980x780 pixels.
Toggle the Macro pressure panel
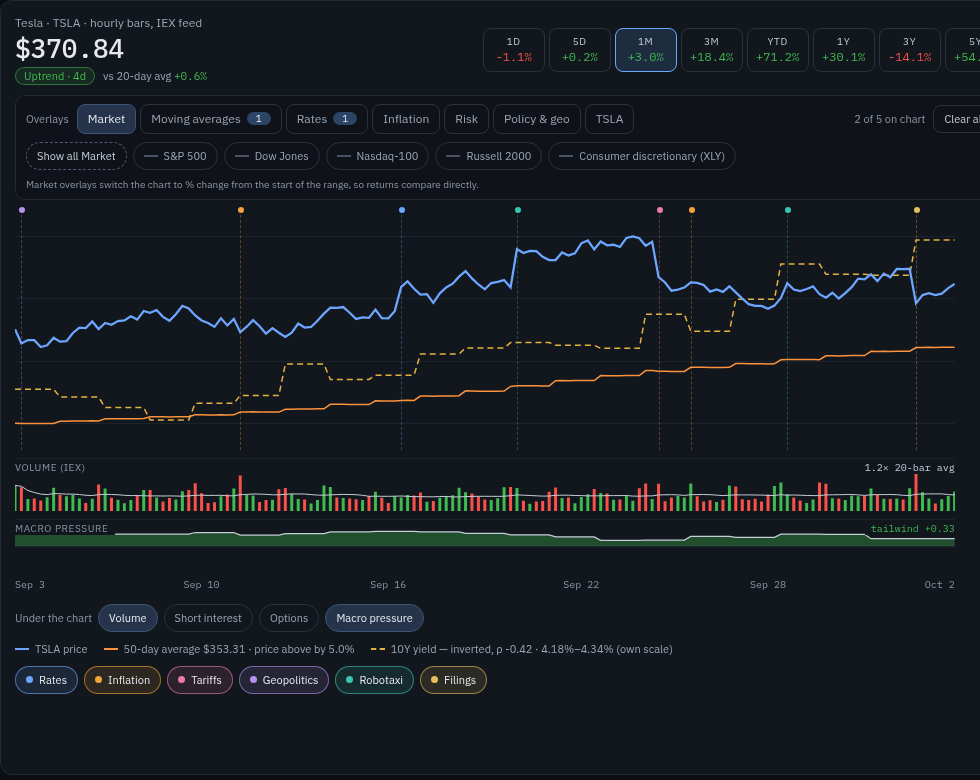[x=374, y=618]
